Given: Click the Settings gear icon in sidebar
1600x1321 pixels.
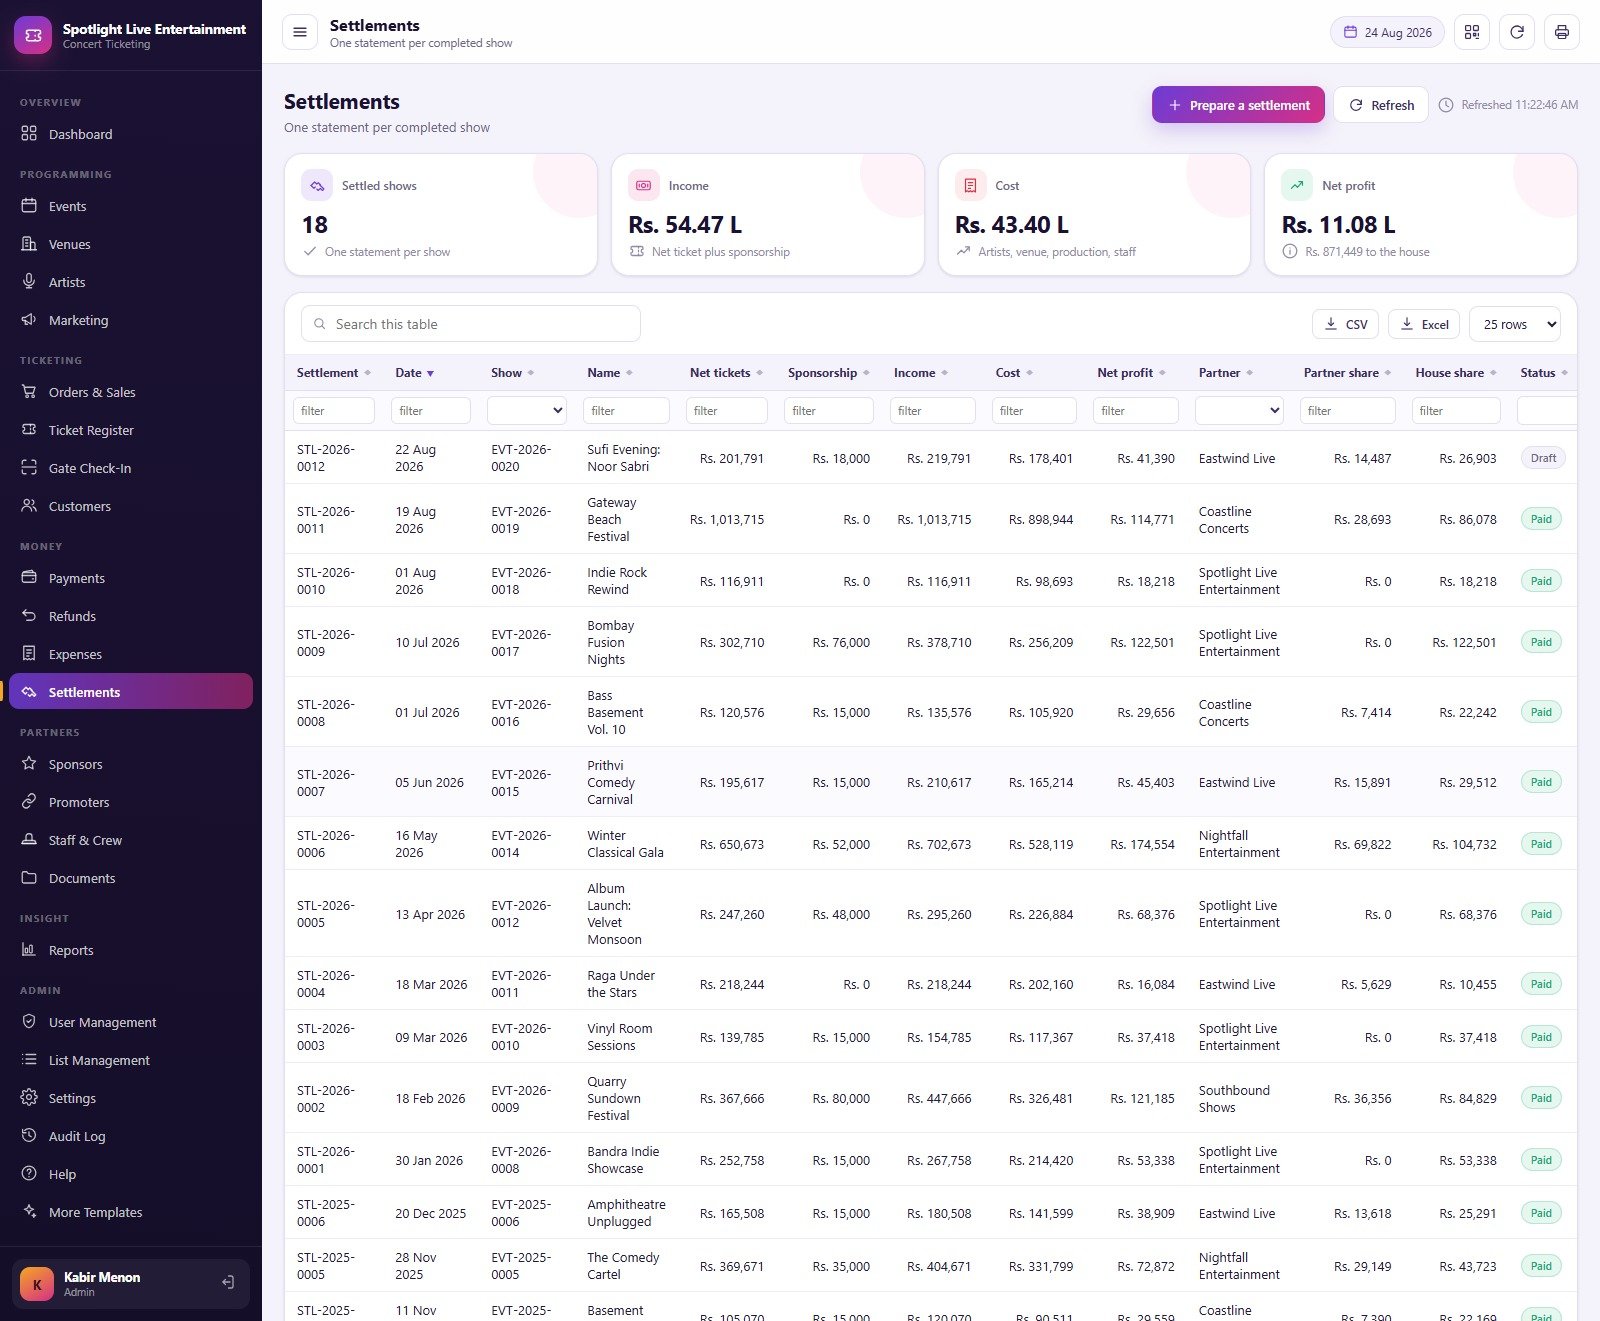Looking at the screenshot, I should click(29, 1098).
